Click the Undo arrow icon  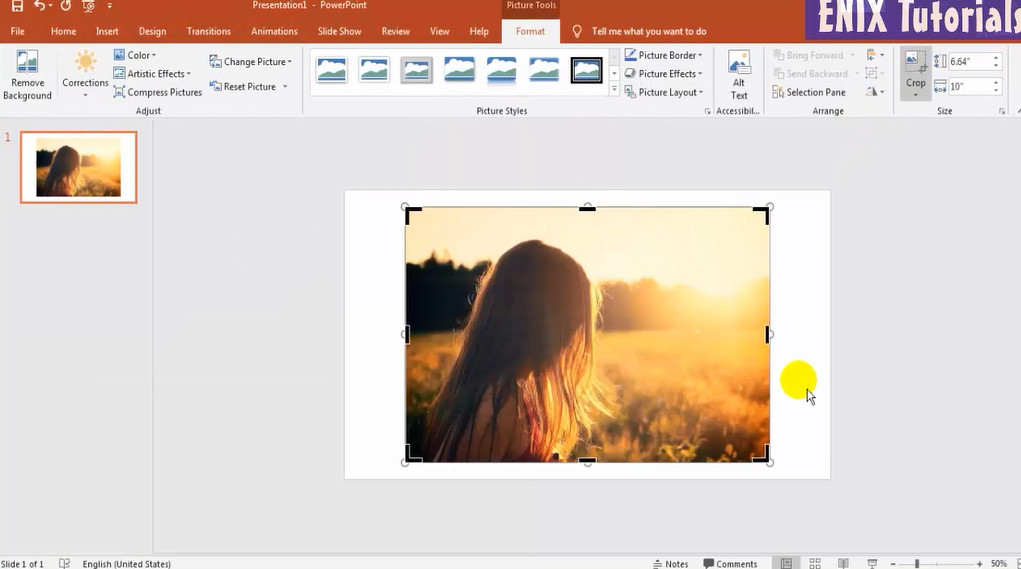tap(41, 6)
